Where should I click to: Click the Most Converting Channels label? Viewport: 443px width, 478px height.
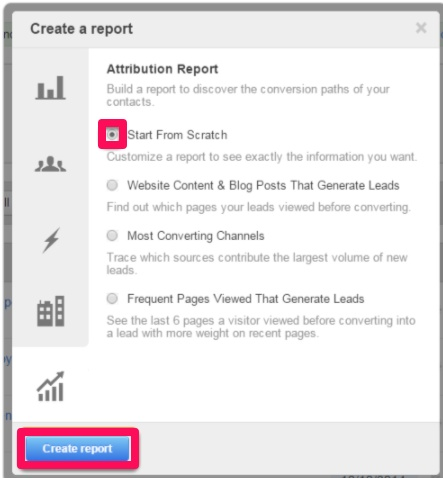tap(196, 236)
